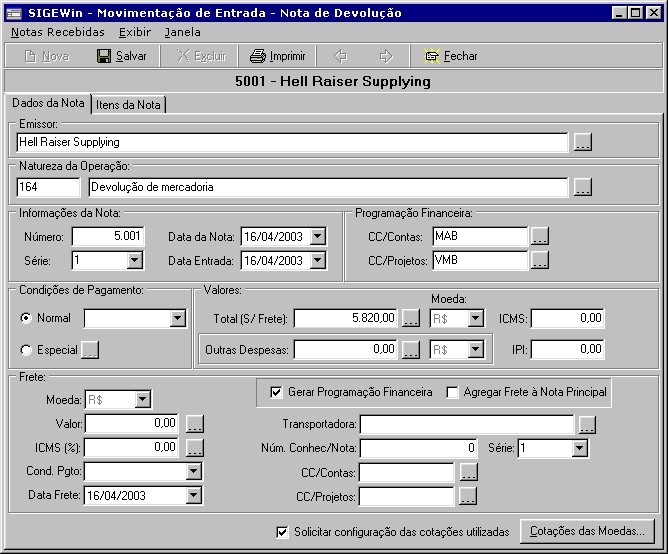Open Emissor lookup ellipsis button
Viewport: 668px width, 554px height.
pos(582,142)
